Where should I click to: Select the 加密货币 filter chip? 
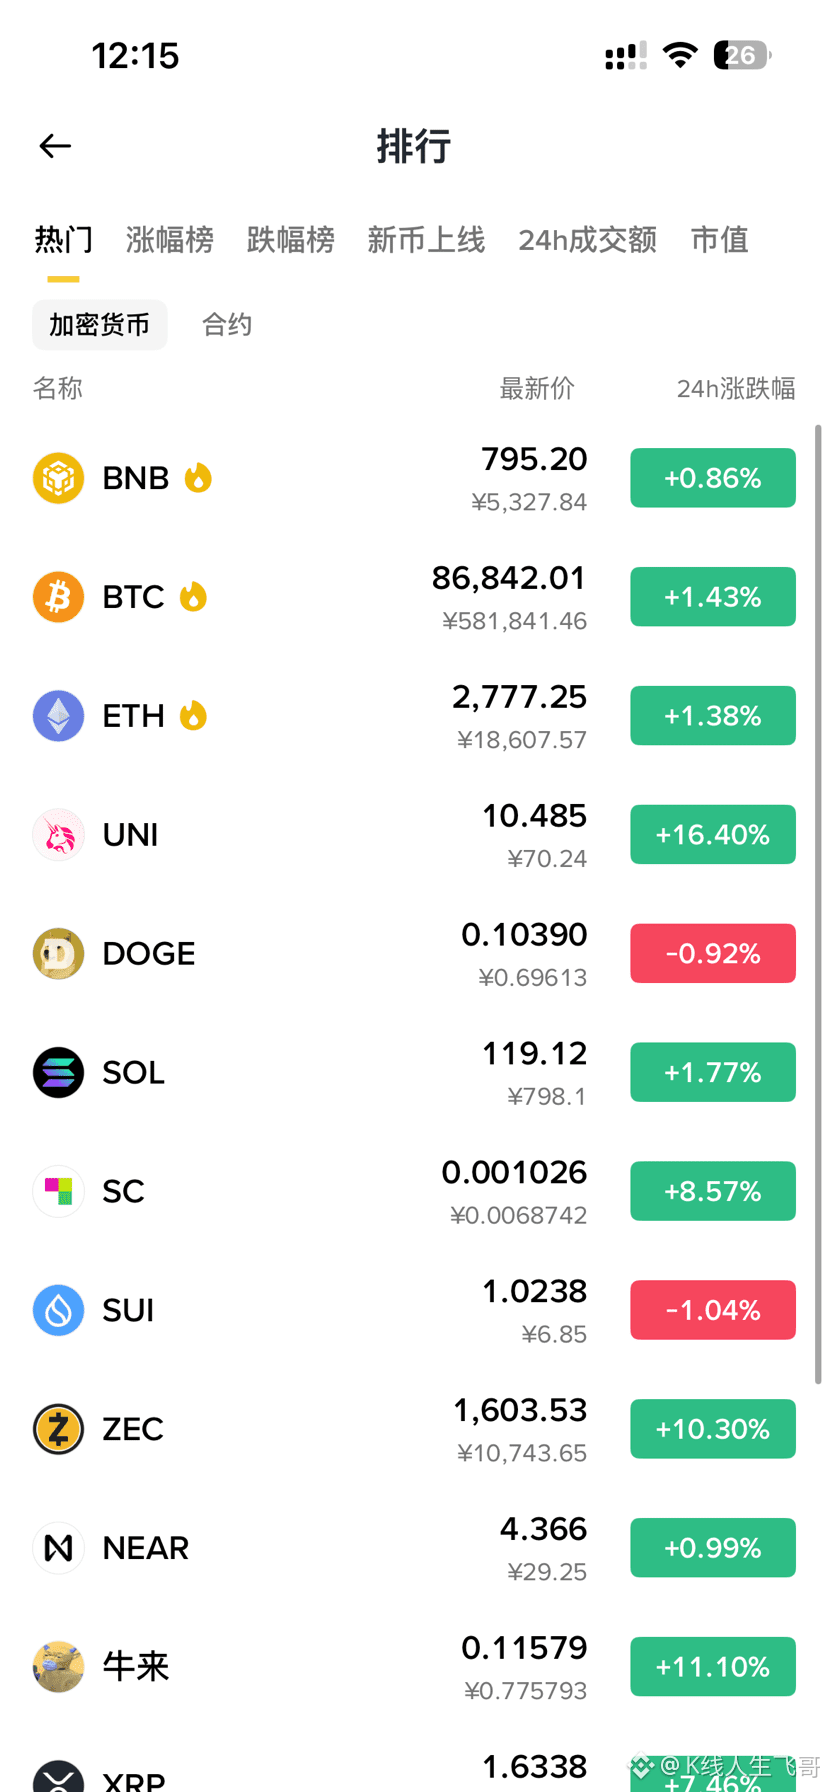tap(100, 325)
